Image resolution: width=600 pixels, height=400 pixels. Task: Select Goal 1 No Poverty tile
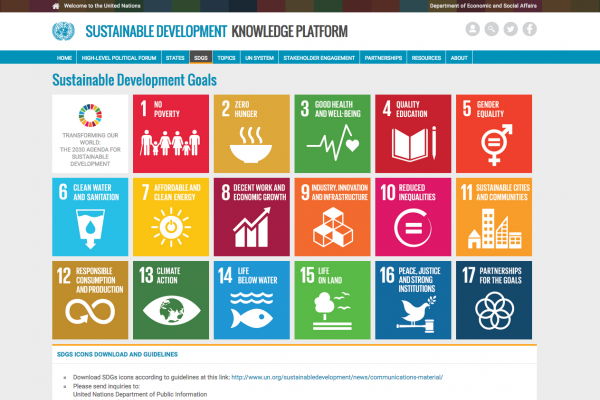pos(171,134)
